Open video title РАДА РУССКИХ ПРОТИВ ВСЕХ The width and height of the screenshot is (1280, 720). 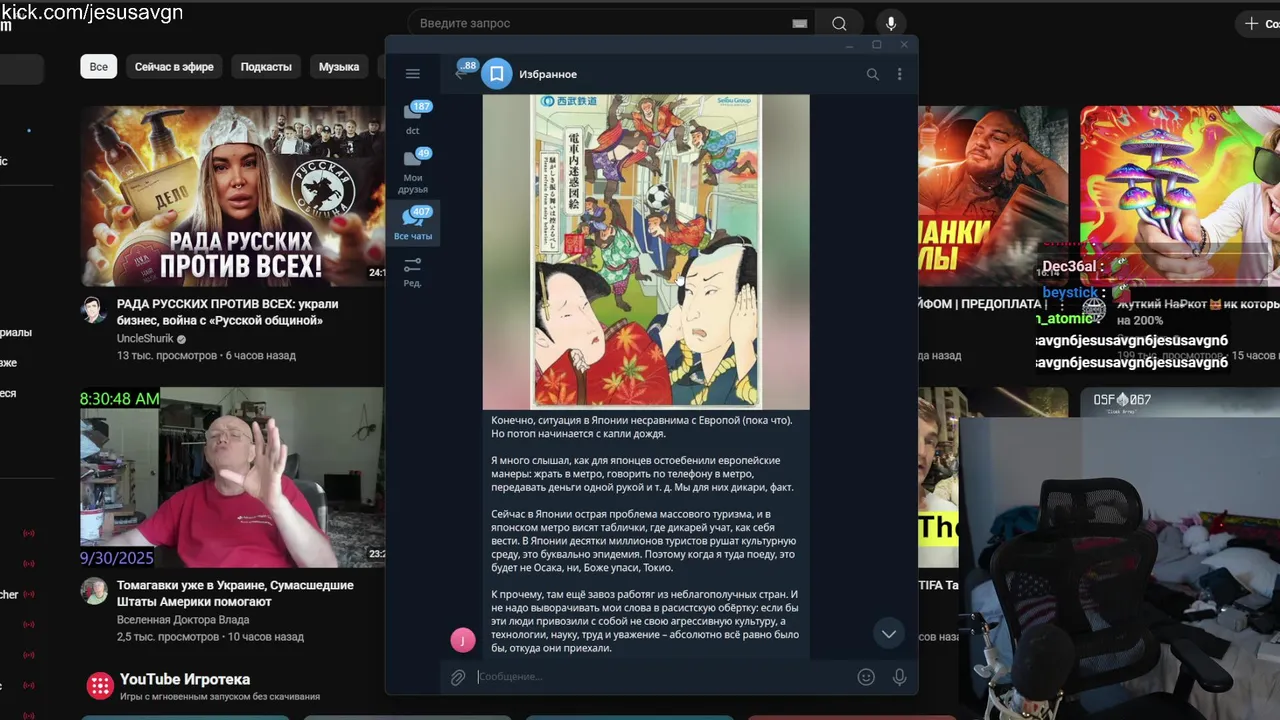[228, 312]
